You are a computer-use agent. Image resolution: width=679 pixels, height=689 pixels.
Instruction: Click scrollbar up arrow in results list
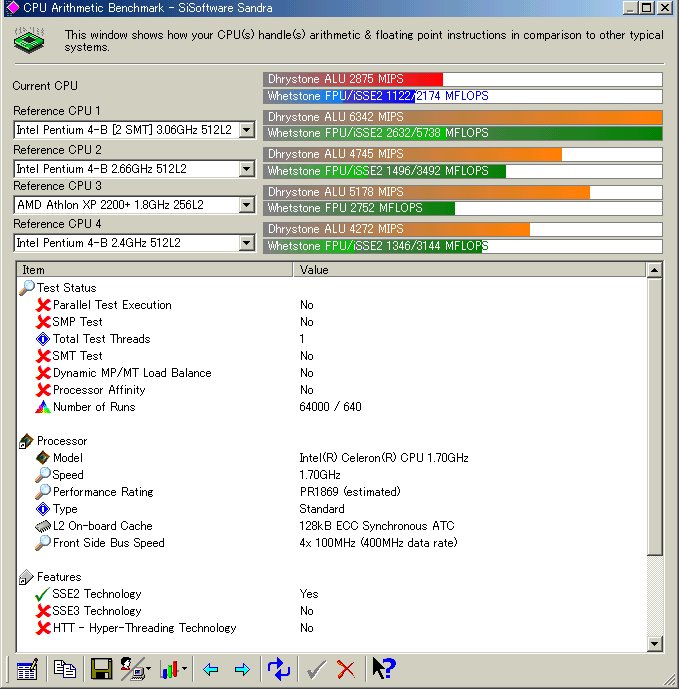tap(654, 270)
